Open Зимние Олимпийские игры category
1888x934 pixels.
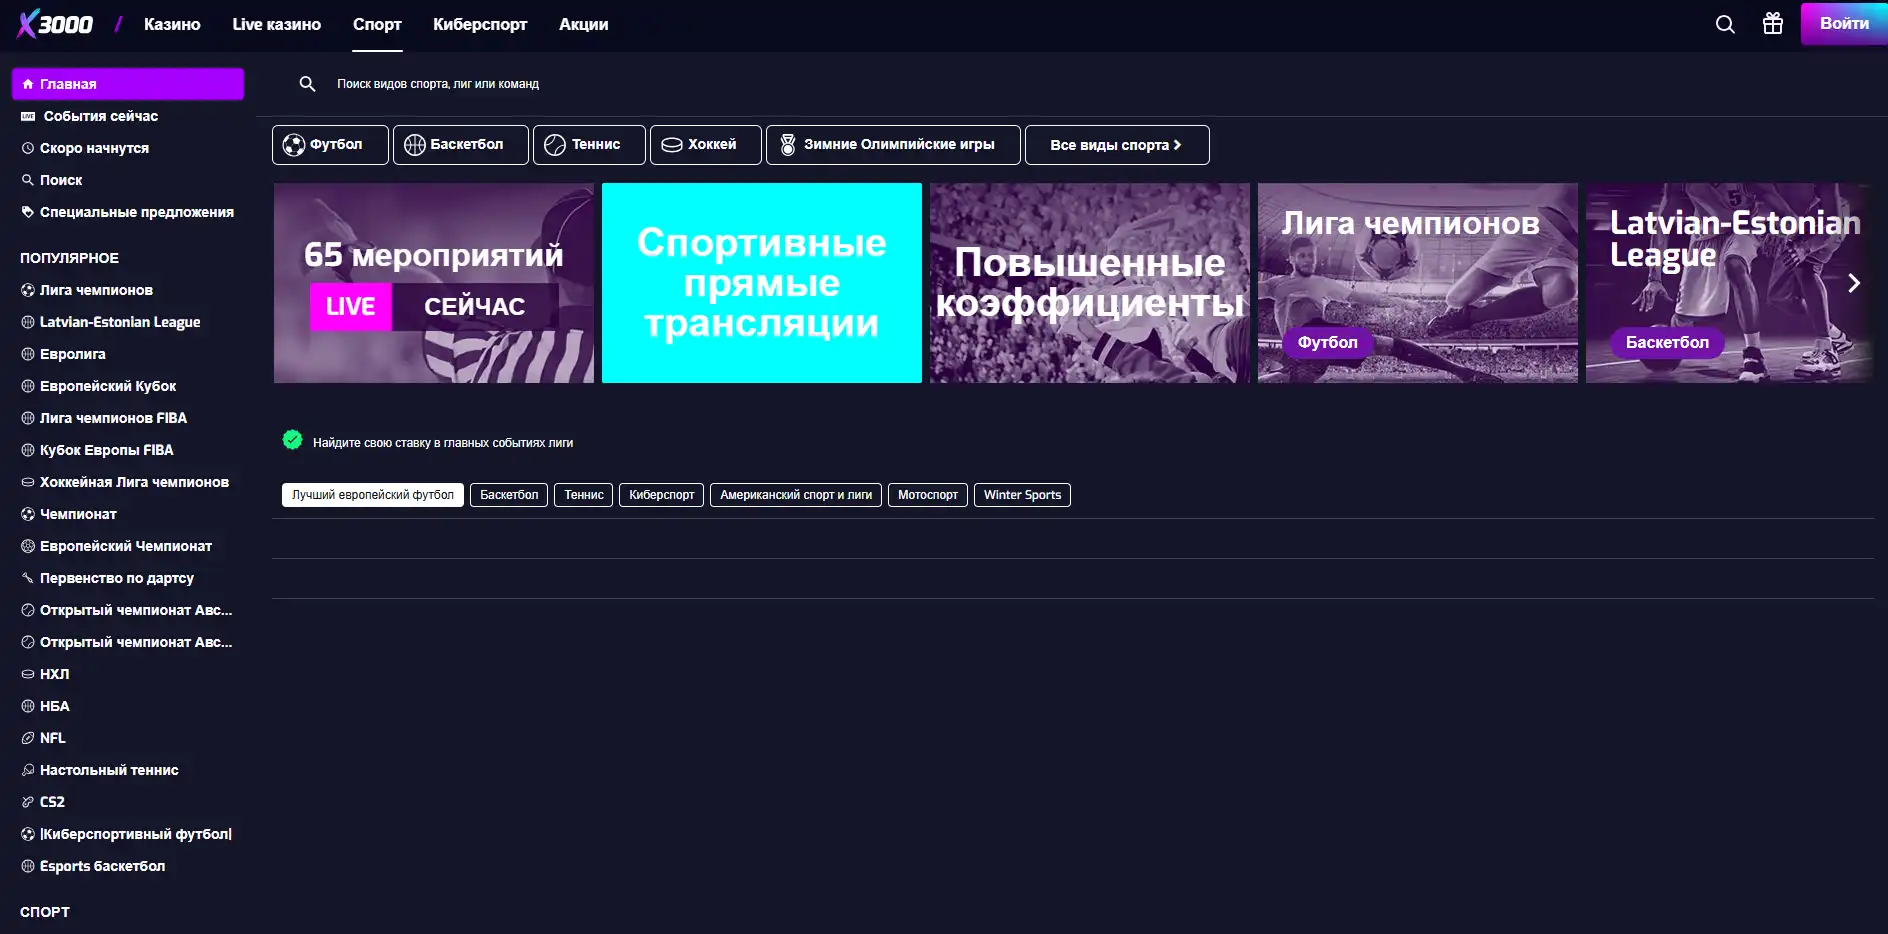(891, 144)
